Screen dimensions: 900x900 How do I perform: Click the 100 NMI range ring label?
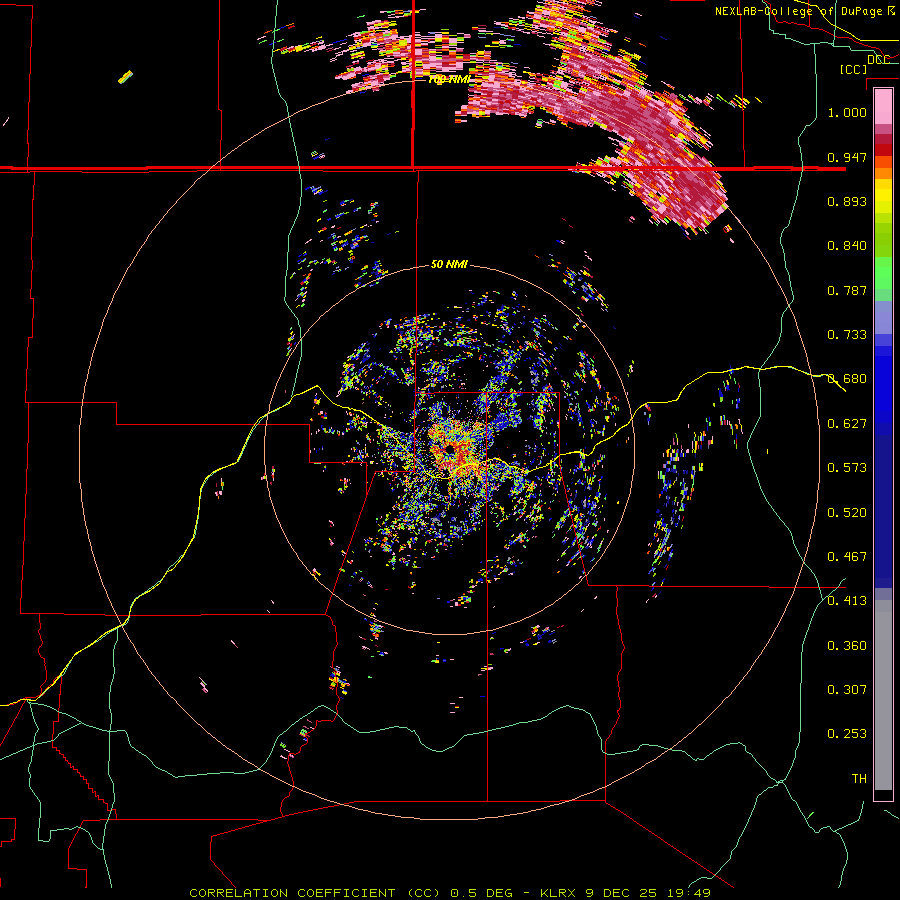(449, 79)
